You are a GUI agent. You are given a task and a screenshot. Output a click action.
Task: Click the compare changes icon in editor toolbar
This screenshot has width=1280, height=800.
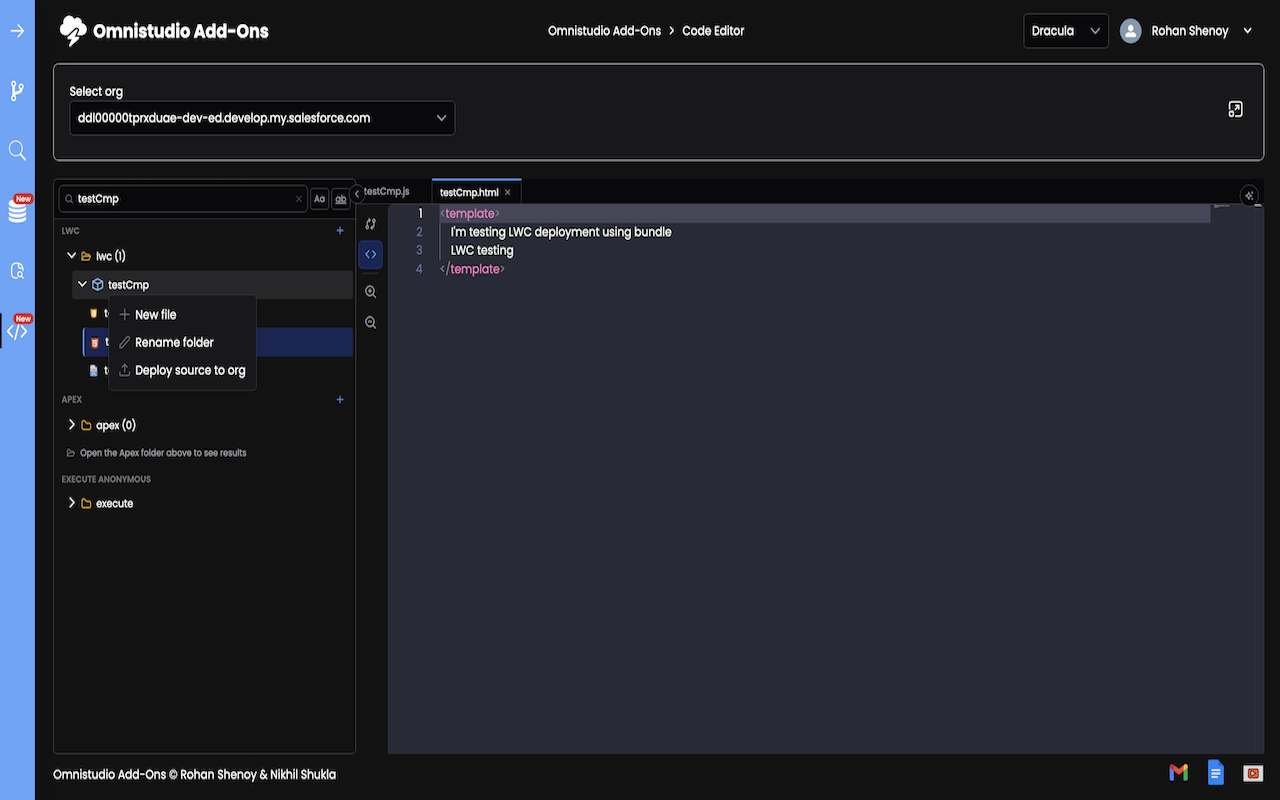pyautogui.click(x=371, y=224)
